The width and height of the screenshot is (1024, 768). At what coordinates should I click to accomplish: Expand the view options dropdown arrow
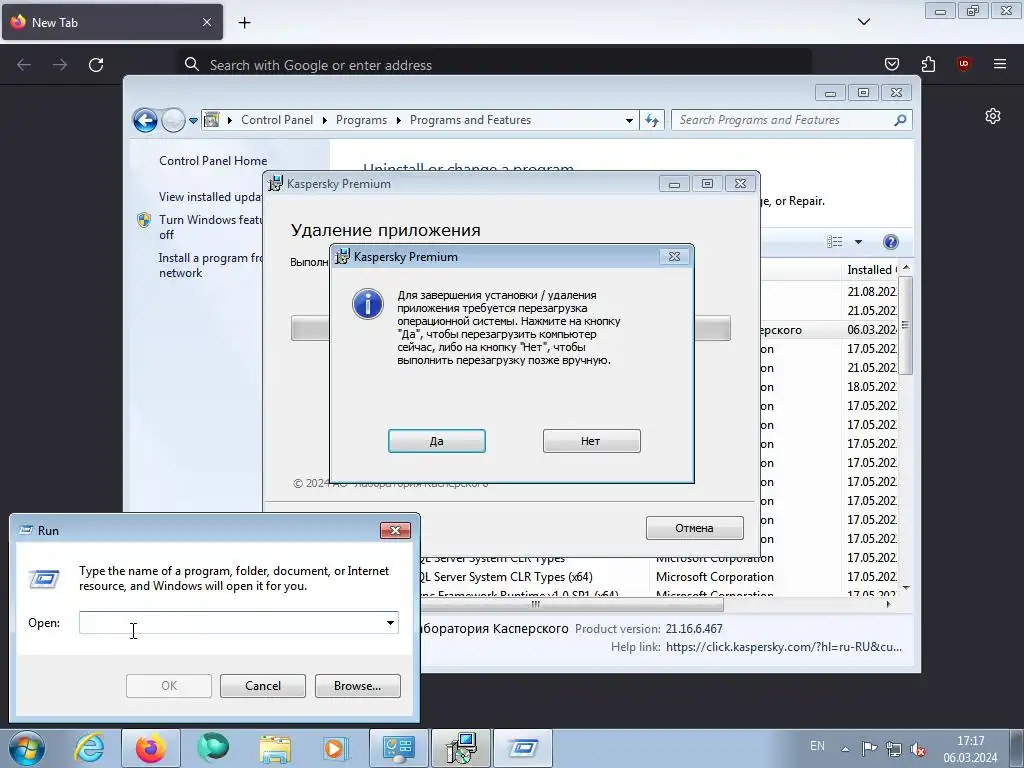pyautogui.click(x=858, y=242)
